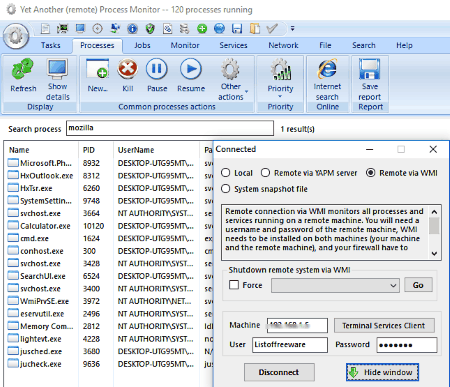
Task: Click the gray checkmark icon in quick toolbar
Action: pyautogui.click(x=272, y=29)
